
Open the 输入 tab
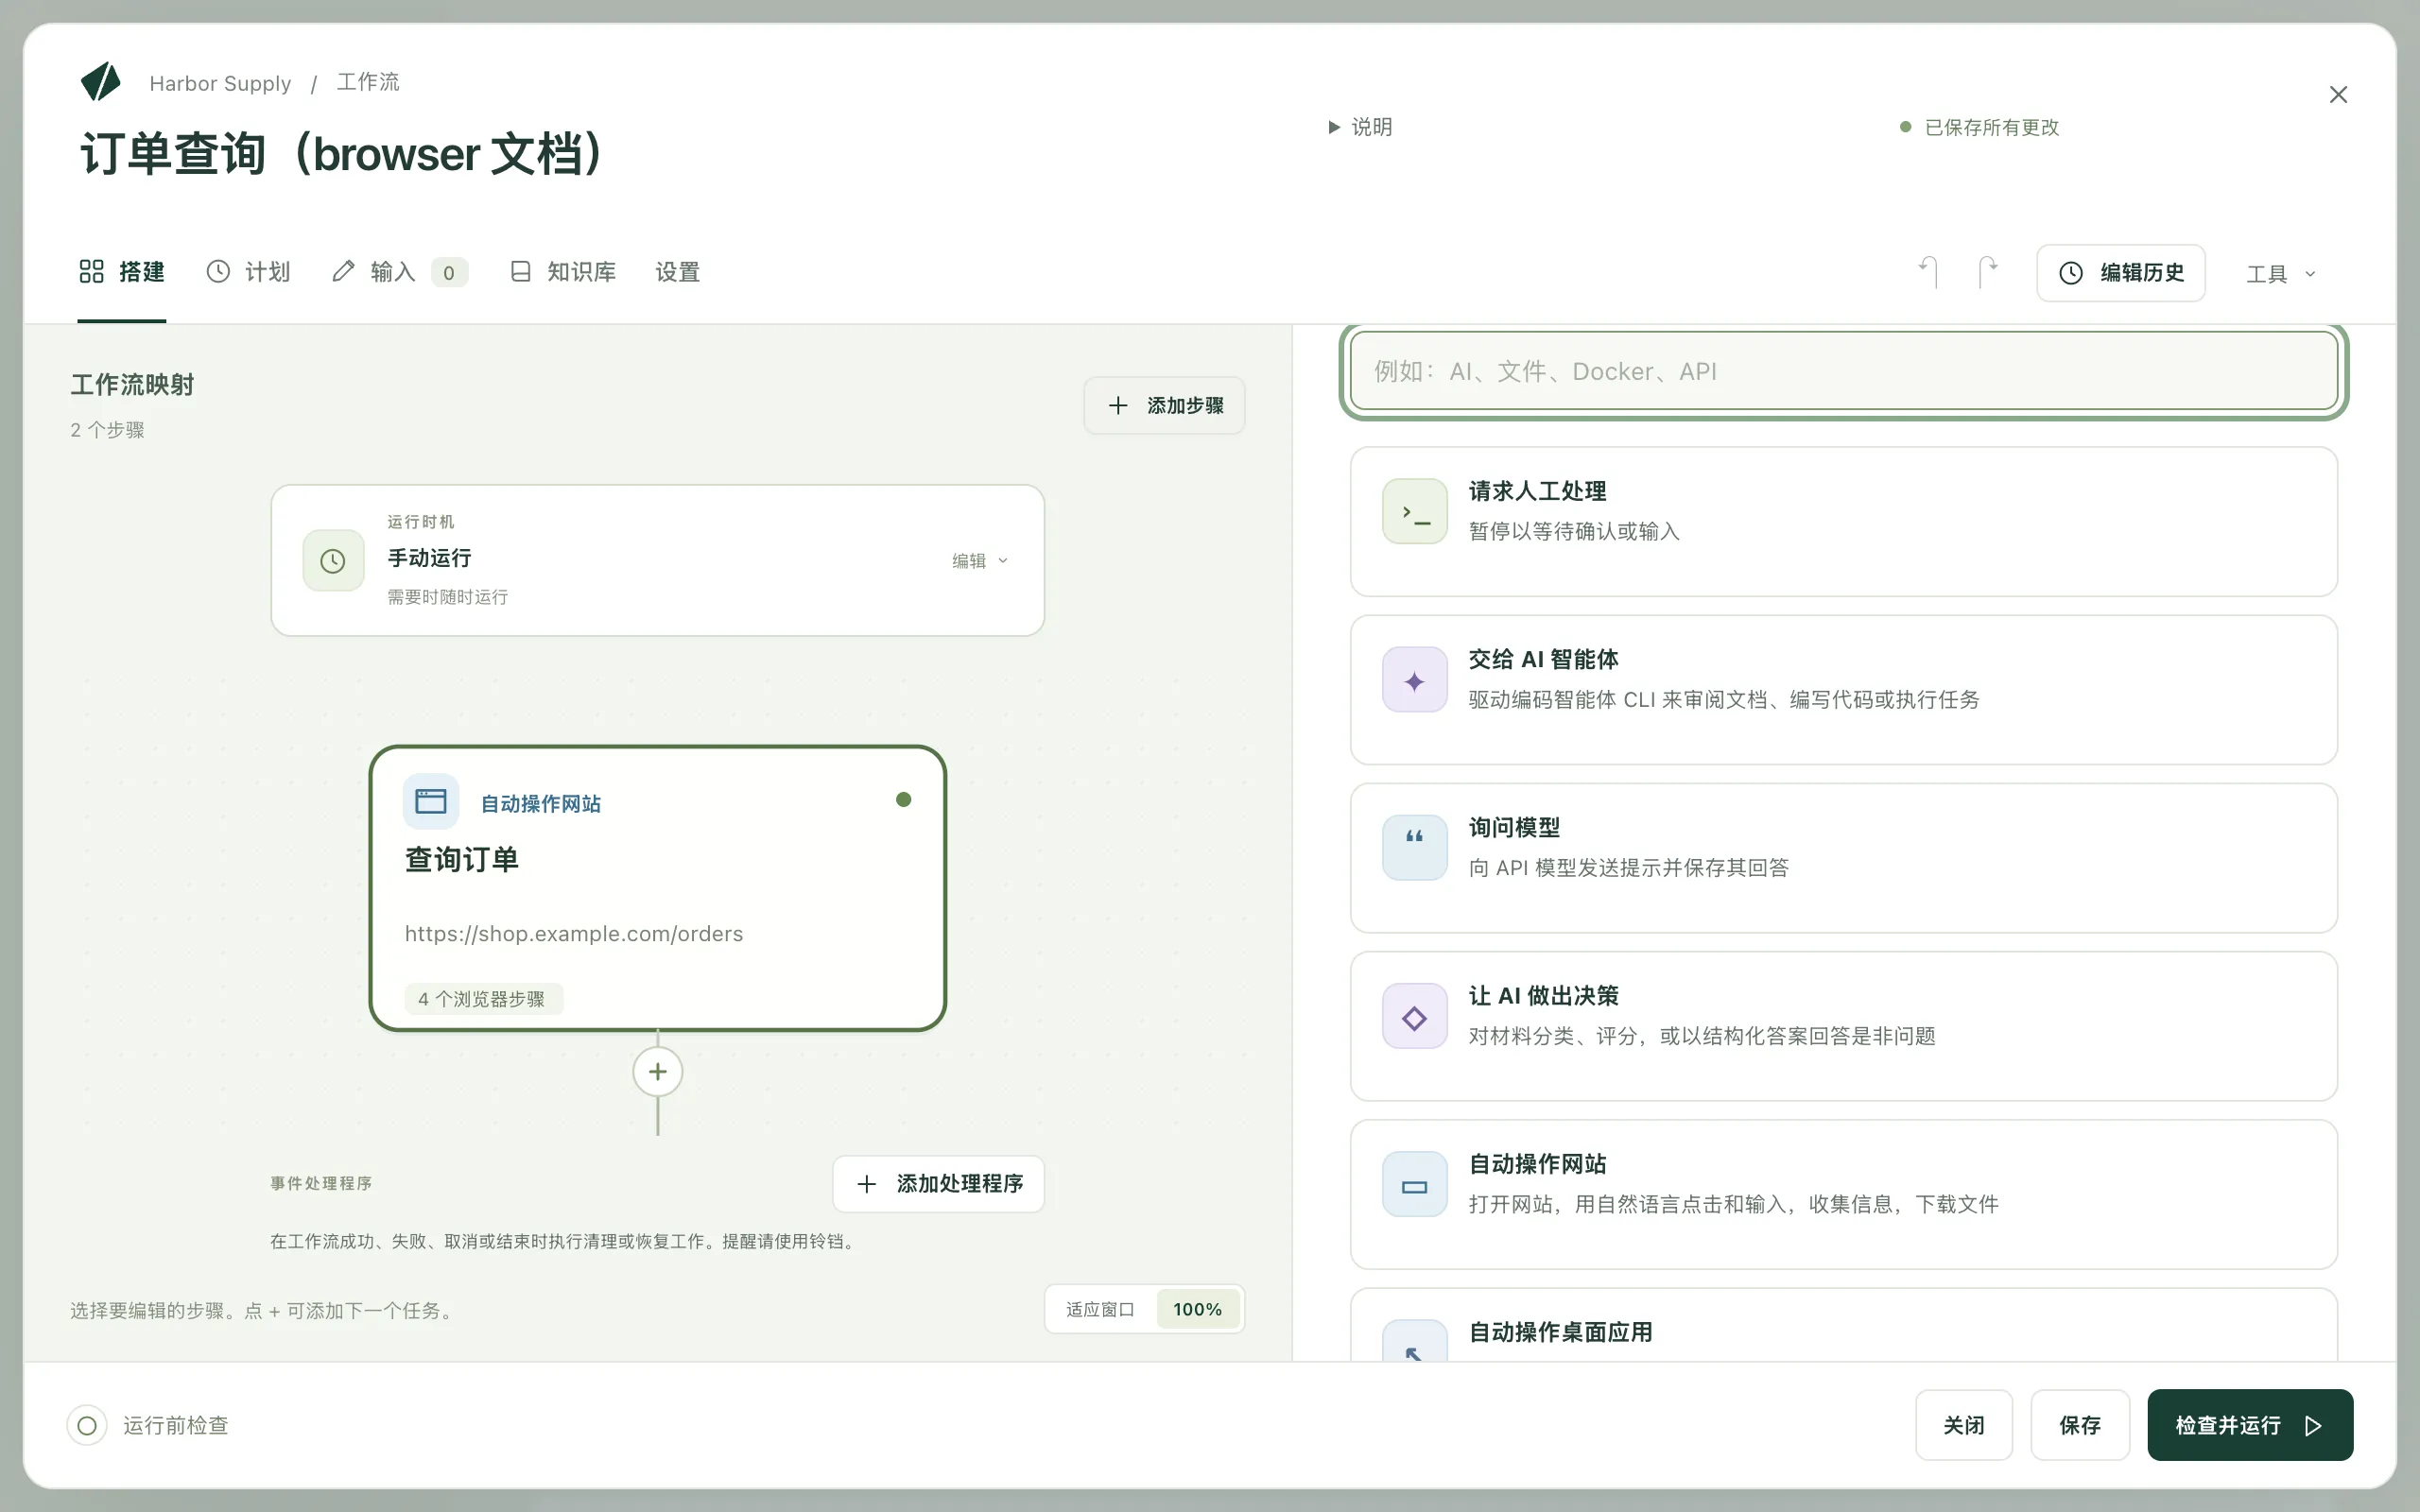pyautogui.click(x=399, y=272)
